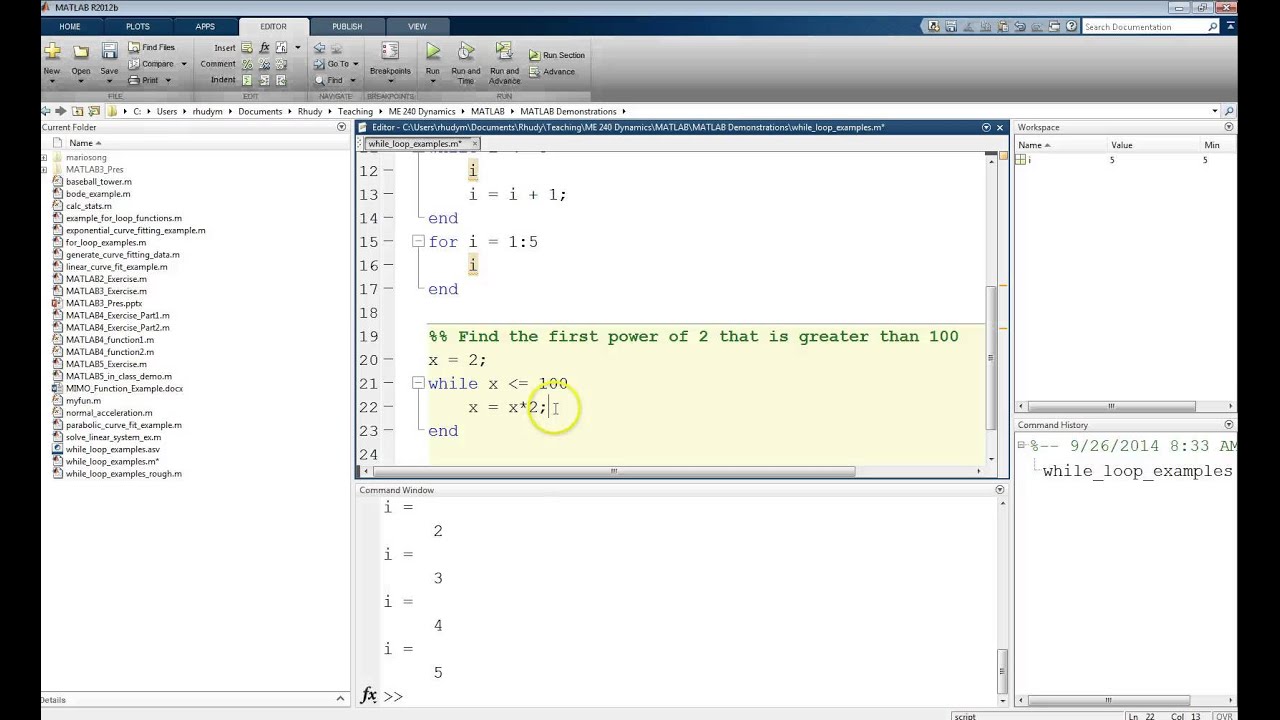Click the fx insert function icon
The height and width of the screenshot is (720, 1280).
(265, 47)
